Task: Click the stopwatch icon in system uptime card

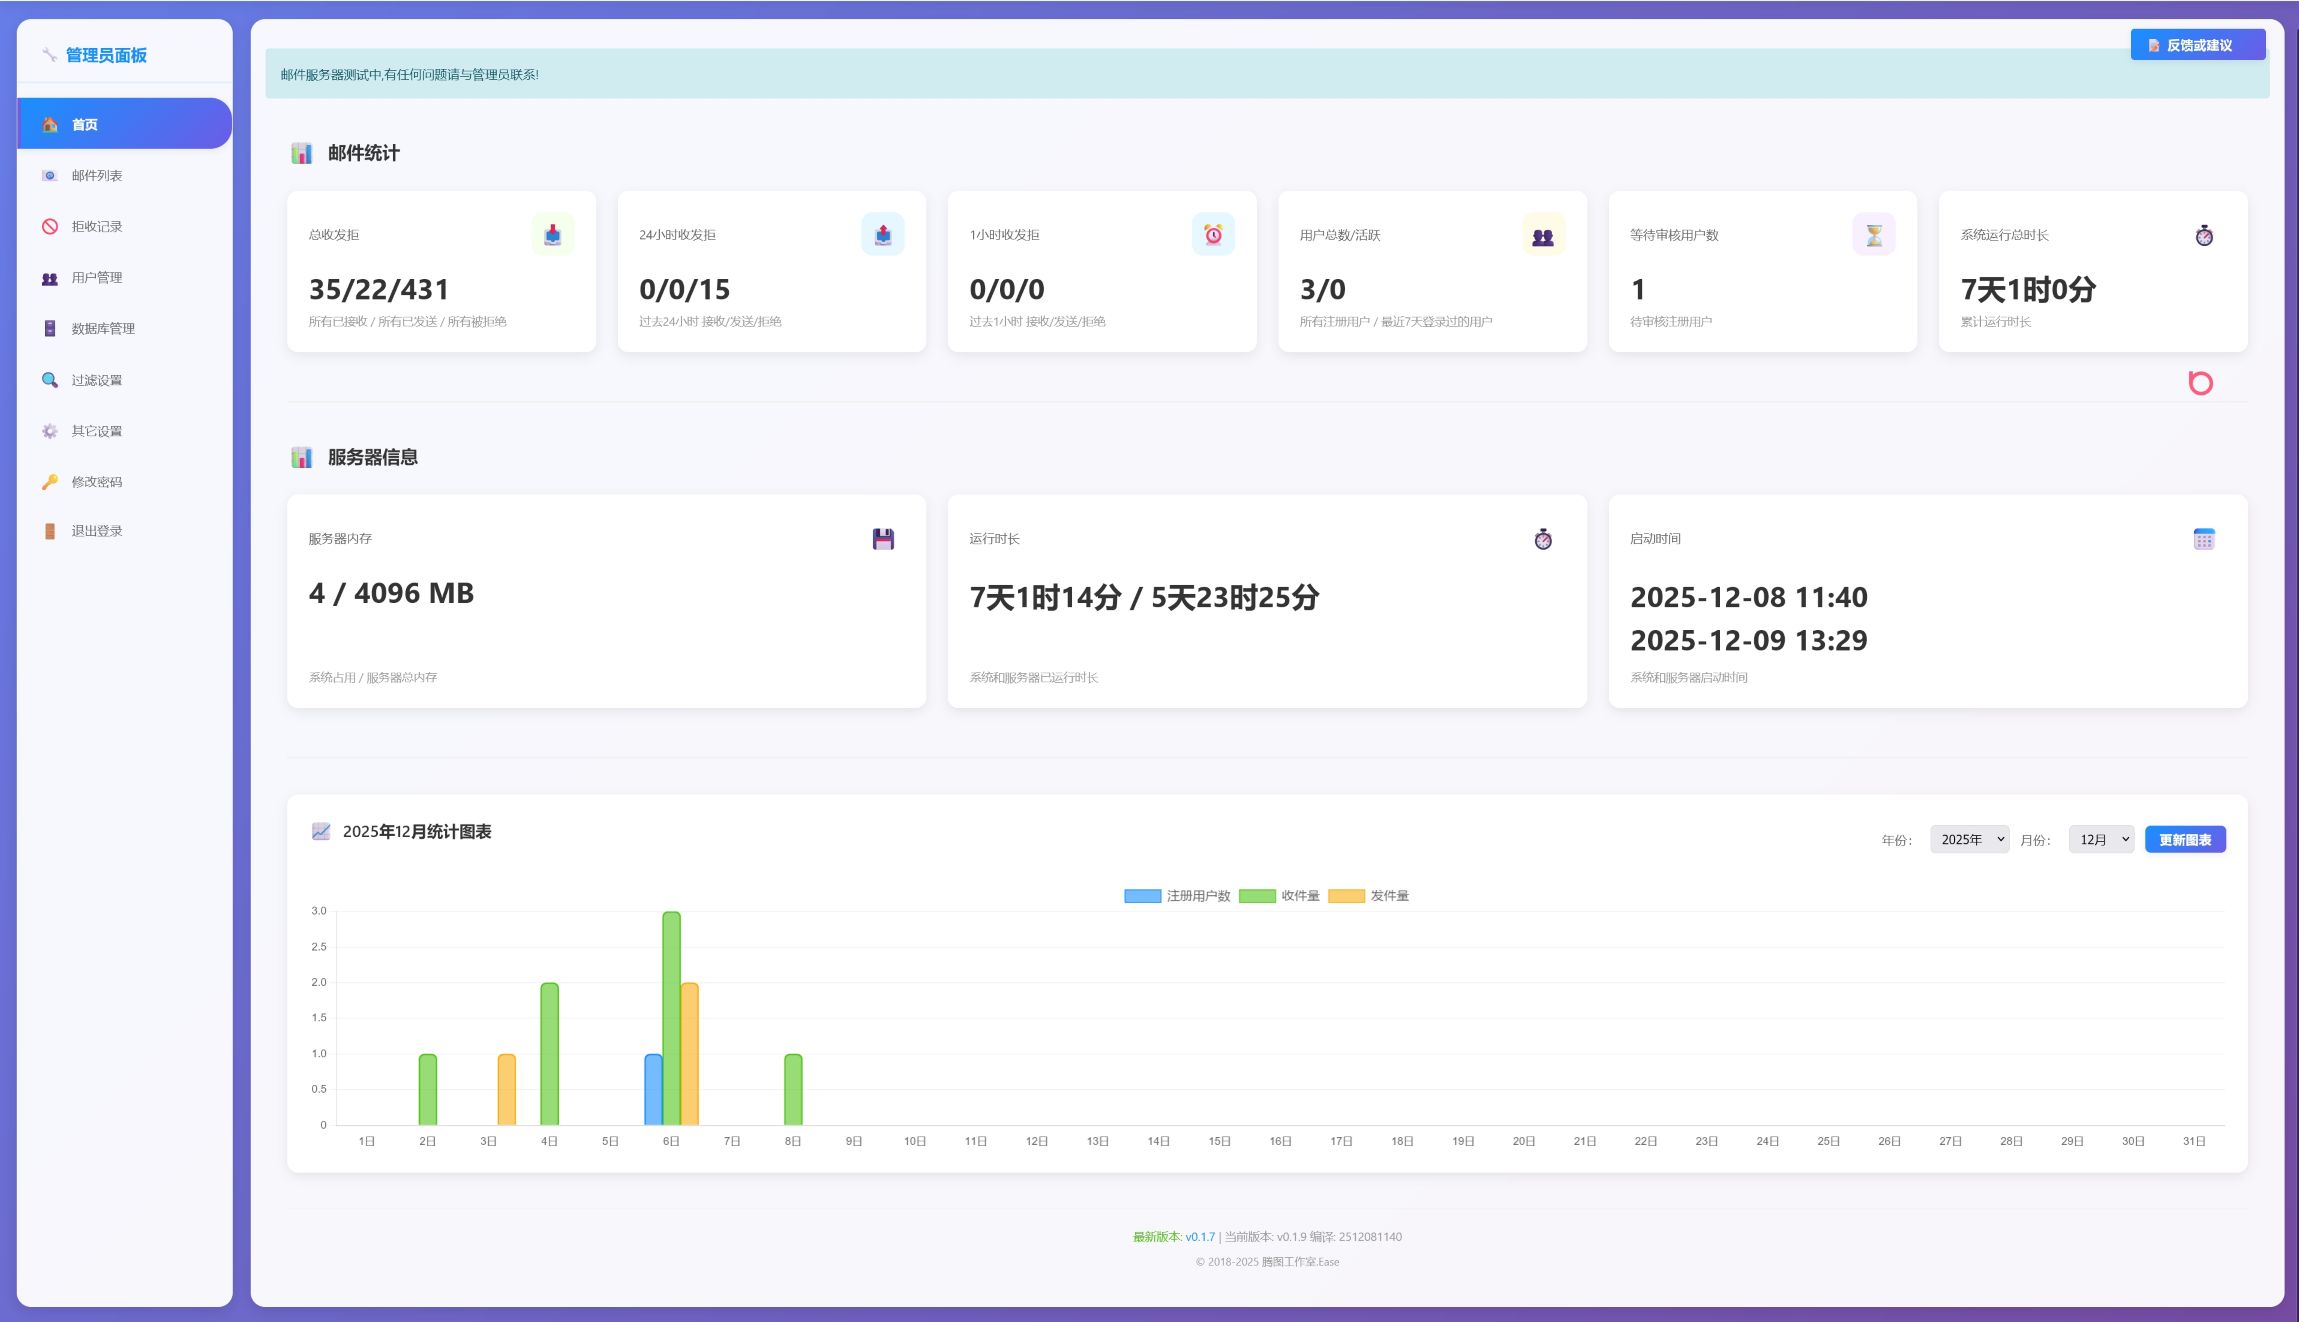Action: click(x=2204, y=236)
